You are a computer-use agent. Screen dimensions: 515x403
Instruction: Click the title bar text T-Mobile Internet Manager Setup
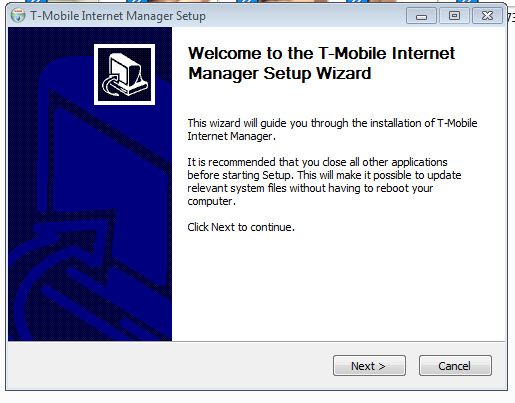118,16
